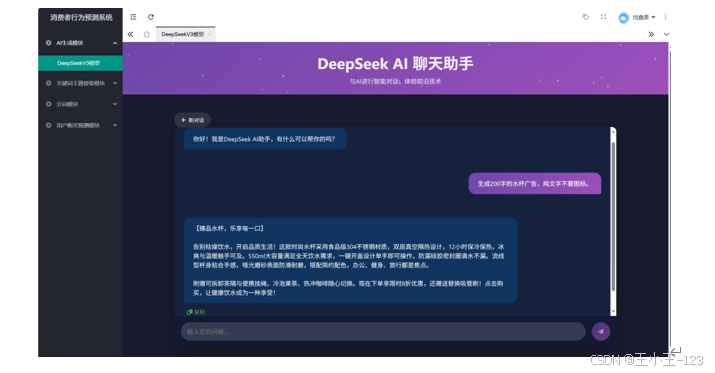The image size is (715, 373).
Task: Click the 消费者行为预测系统 sidebar title
Action: (81, 17)
